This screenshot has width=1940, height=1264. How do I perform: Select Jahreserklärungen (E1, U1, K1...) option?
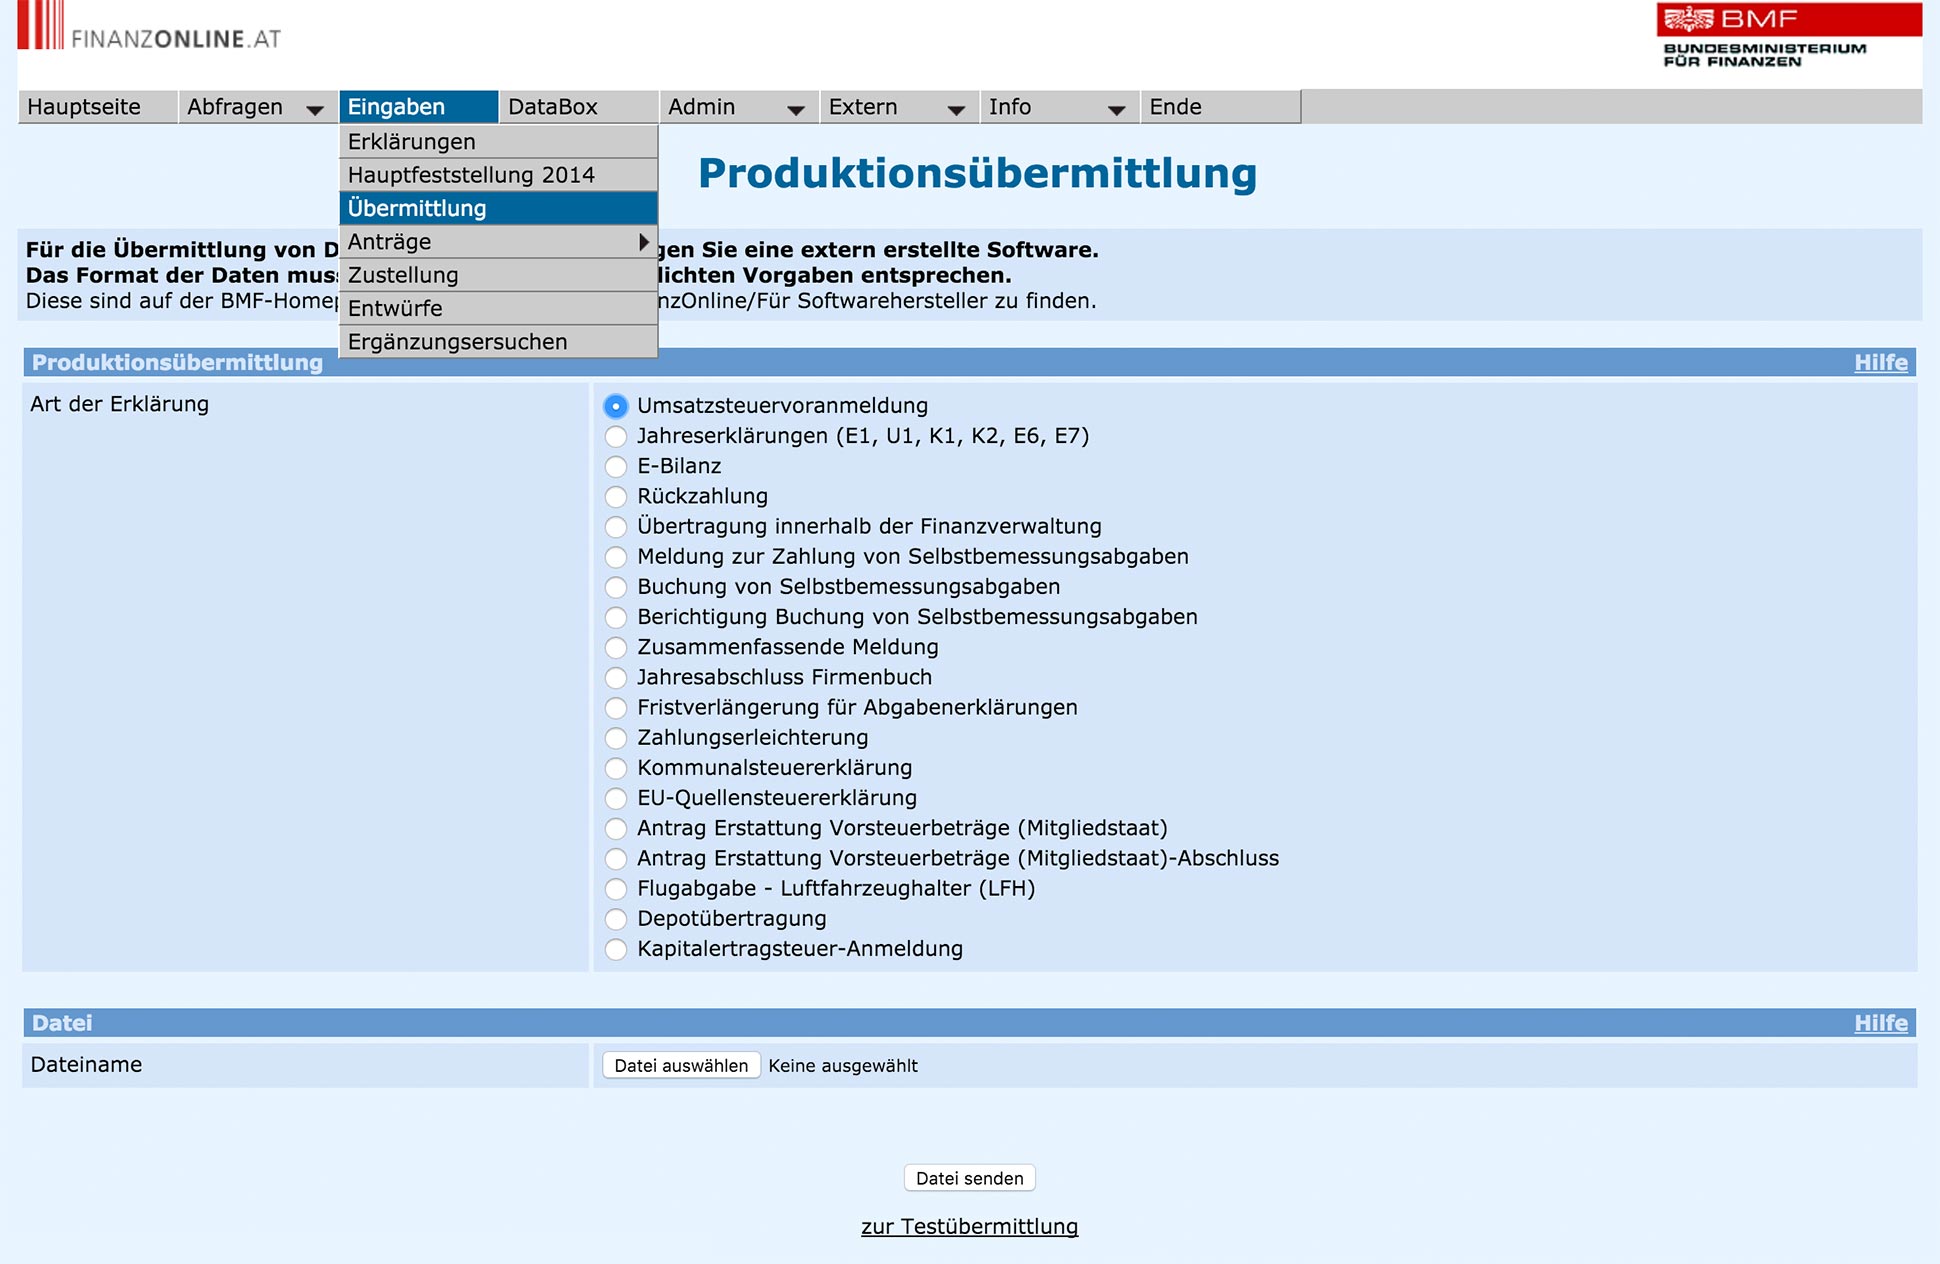[x=616, y=436]
